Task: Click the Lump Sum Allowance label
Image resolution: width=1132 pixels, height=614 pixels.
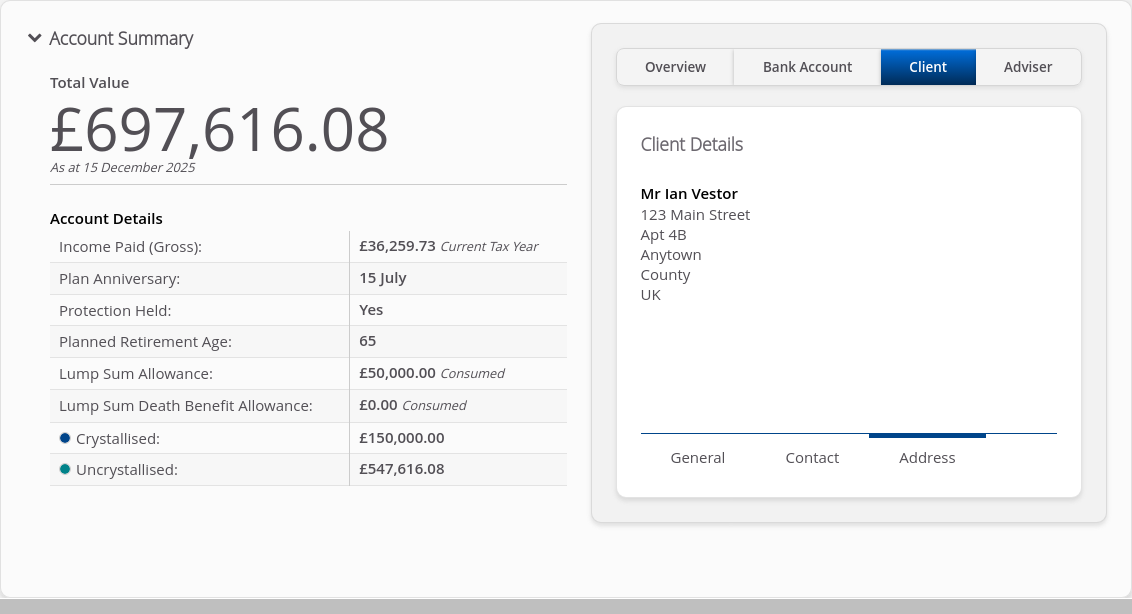Action: pos(136,374)
